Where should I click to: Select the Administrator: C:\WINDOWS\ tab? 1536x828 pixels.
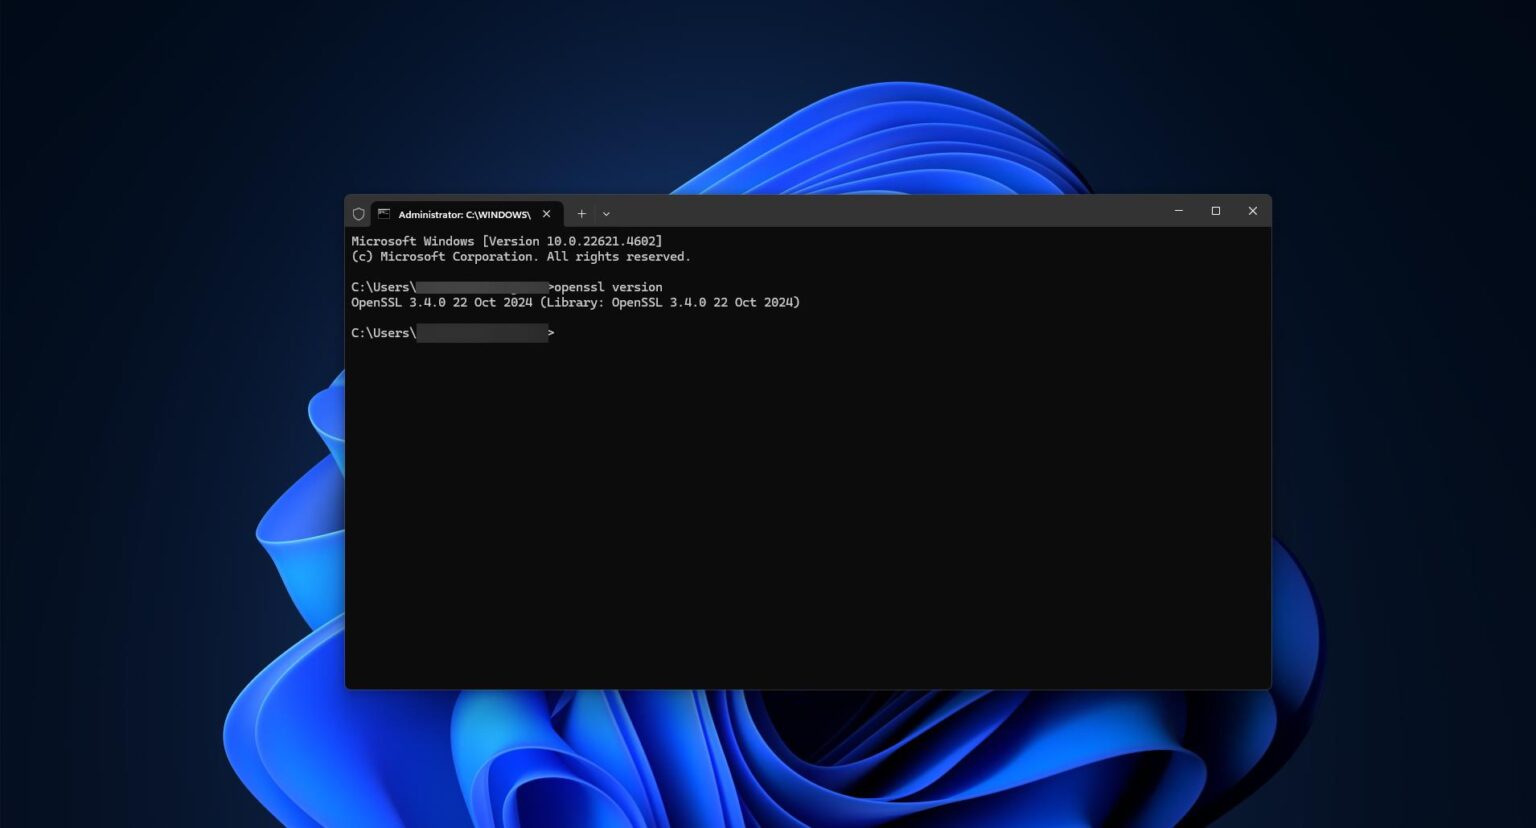coord(463,214)
